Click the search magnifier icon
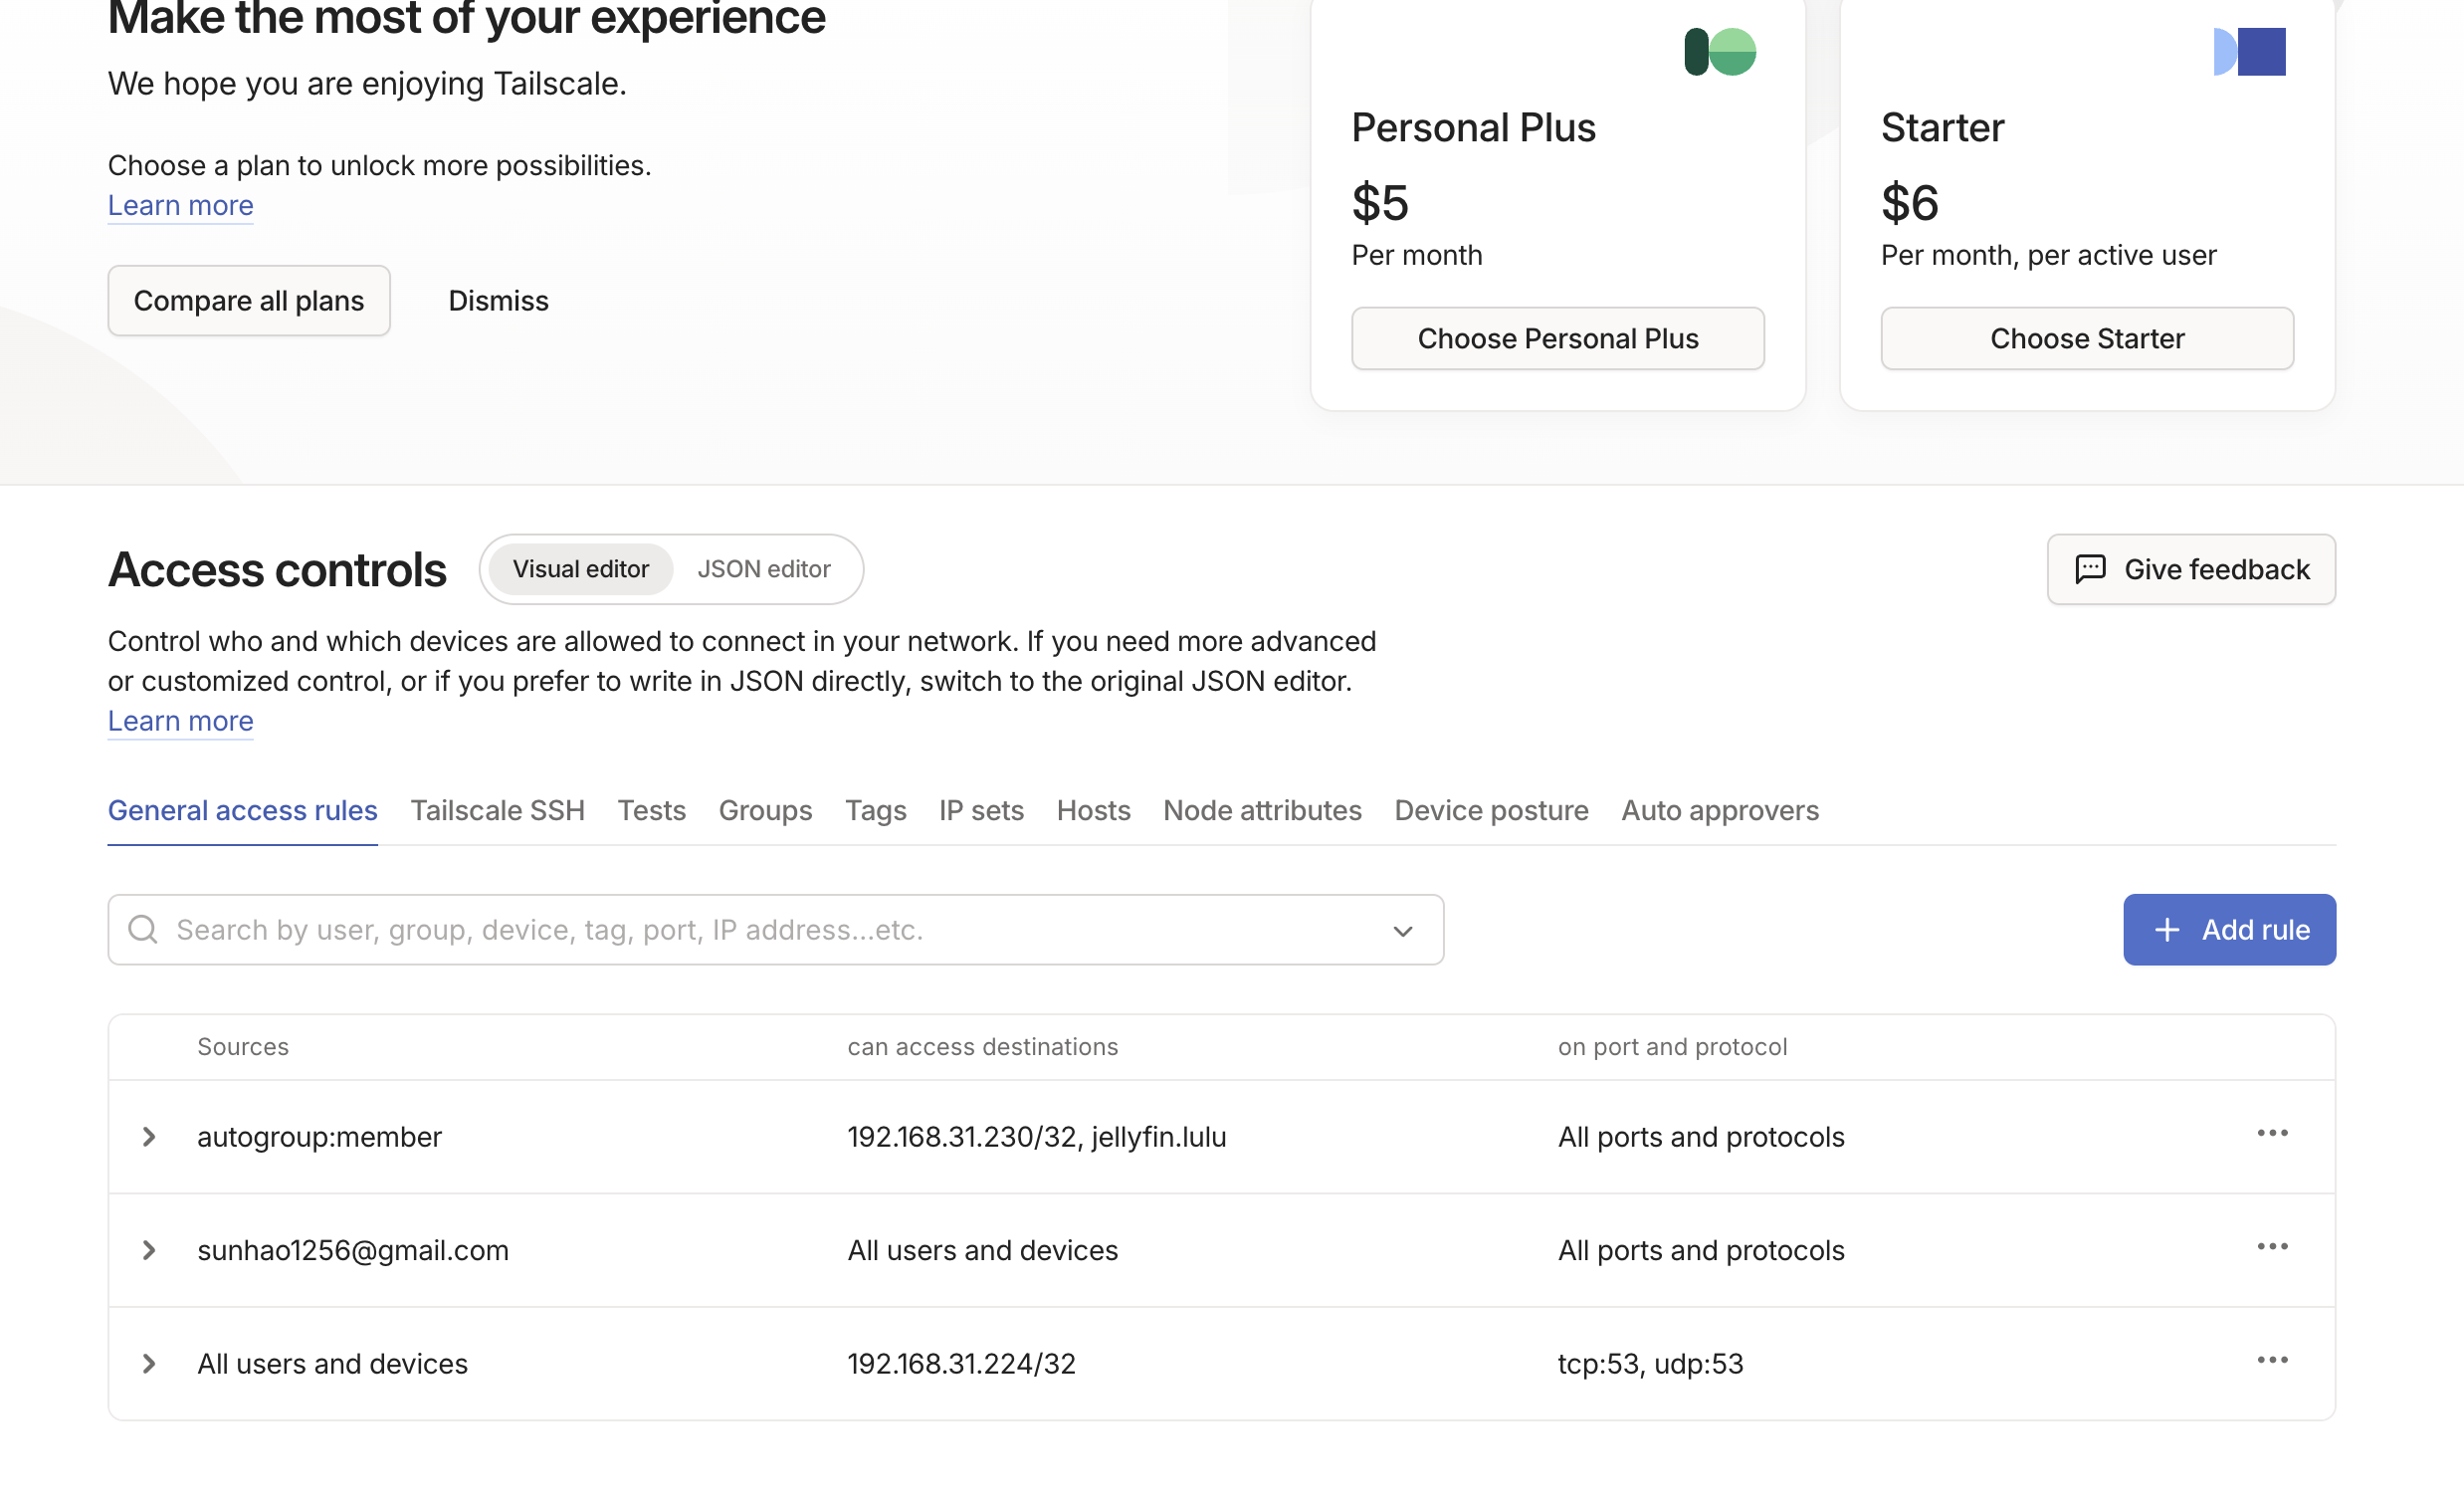 [143, 930]
